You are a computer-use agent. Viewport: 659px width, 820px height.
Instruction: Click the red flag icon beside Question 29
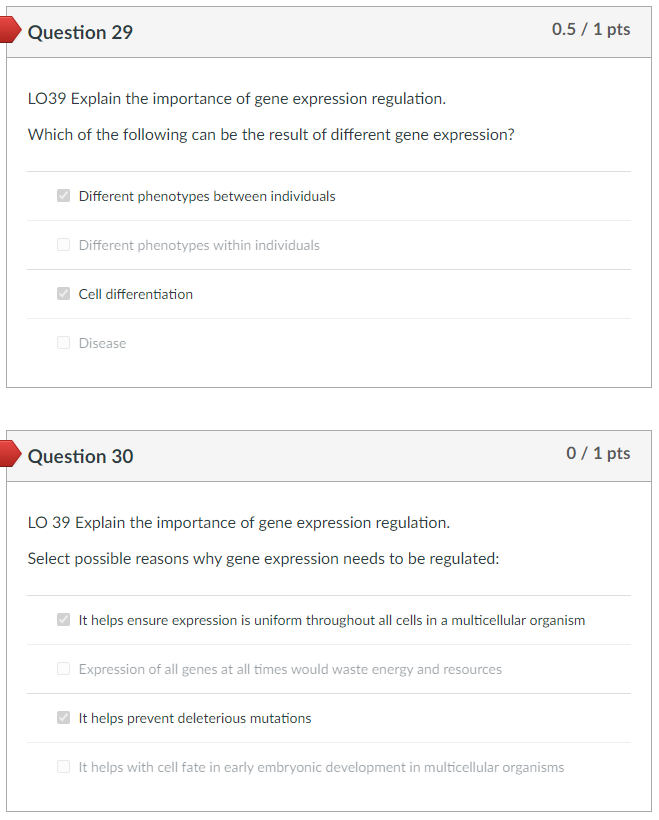pyautogui.click(x=8, y=30)
